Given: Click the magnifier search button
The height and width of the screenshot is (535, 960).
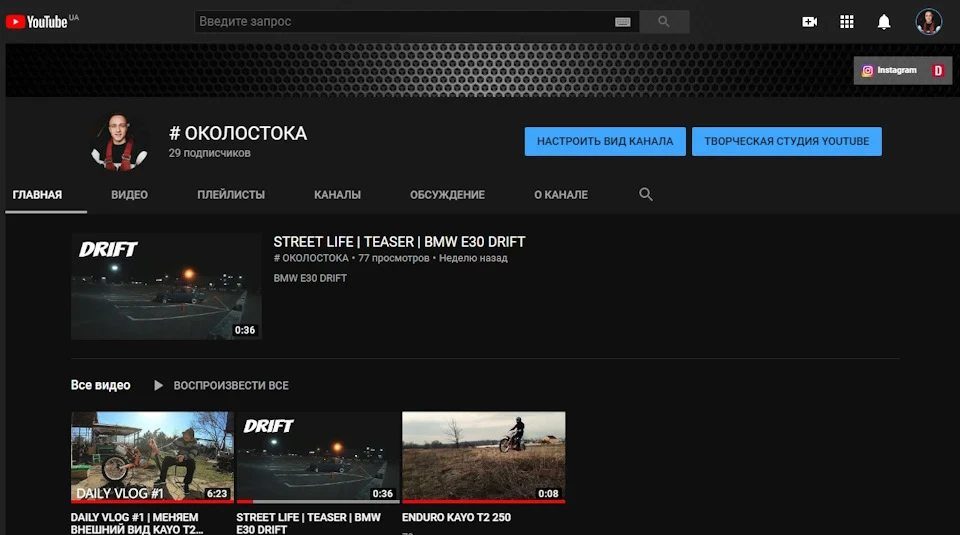Looking at the screenshot, I should 664,21.
